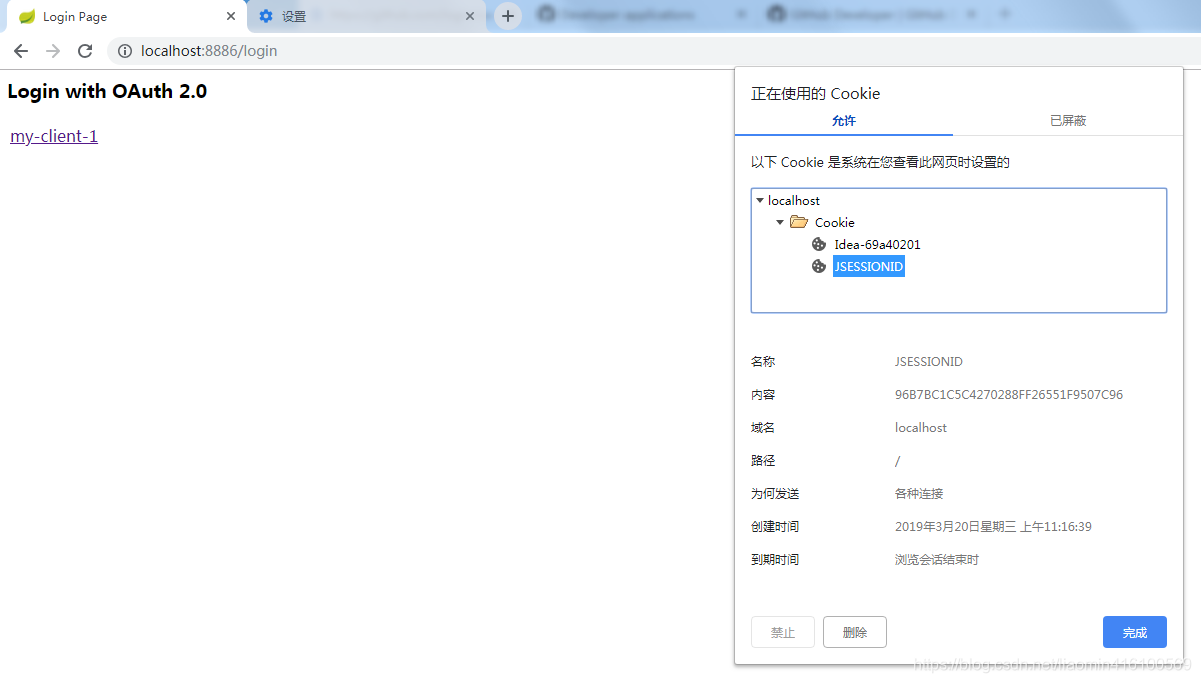Click the Spring leaf icon on the Login Page tab
The width and height of the screenshot is (1201, 683).
28,15
